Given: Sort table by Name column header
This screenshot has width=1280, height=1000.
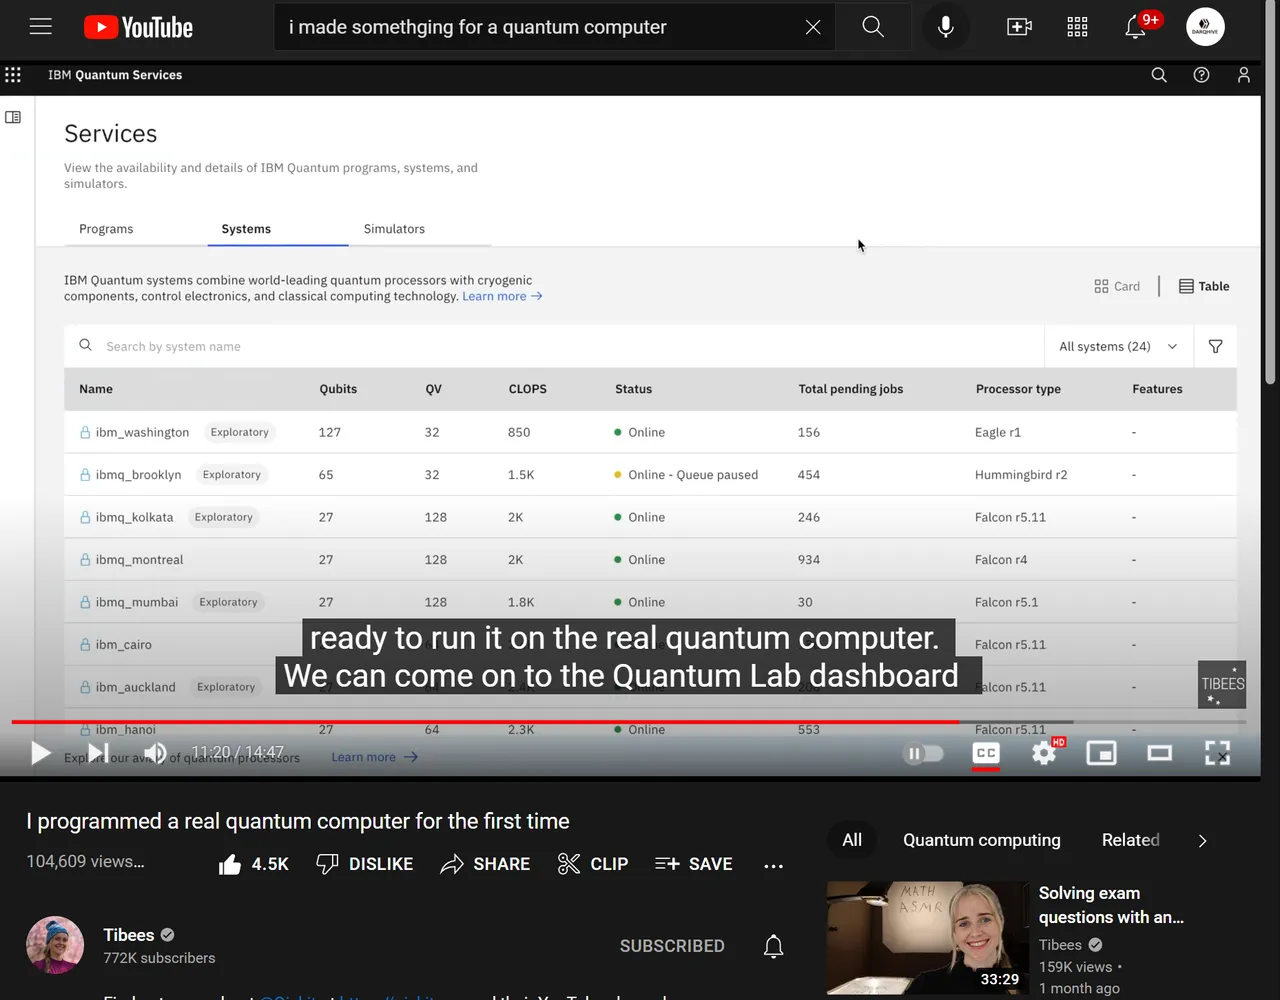Looking at the screenshot, I should (x=96, y=389).
